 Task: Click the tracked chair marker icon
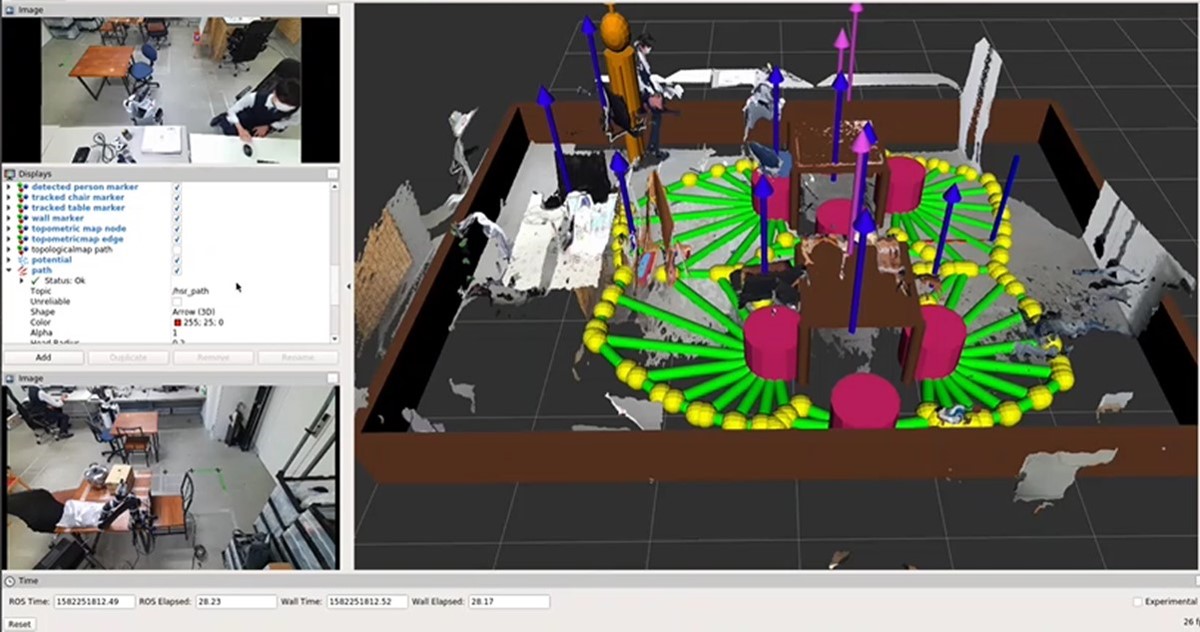tap(23, 198)
